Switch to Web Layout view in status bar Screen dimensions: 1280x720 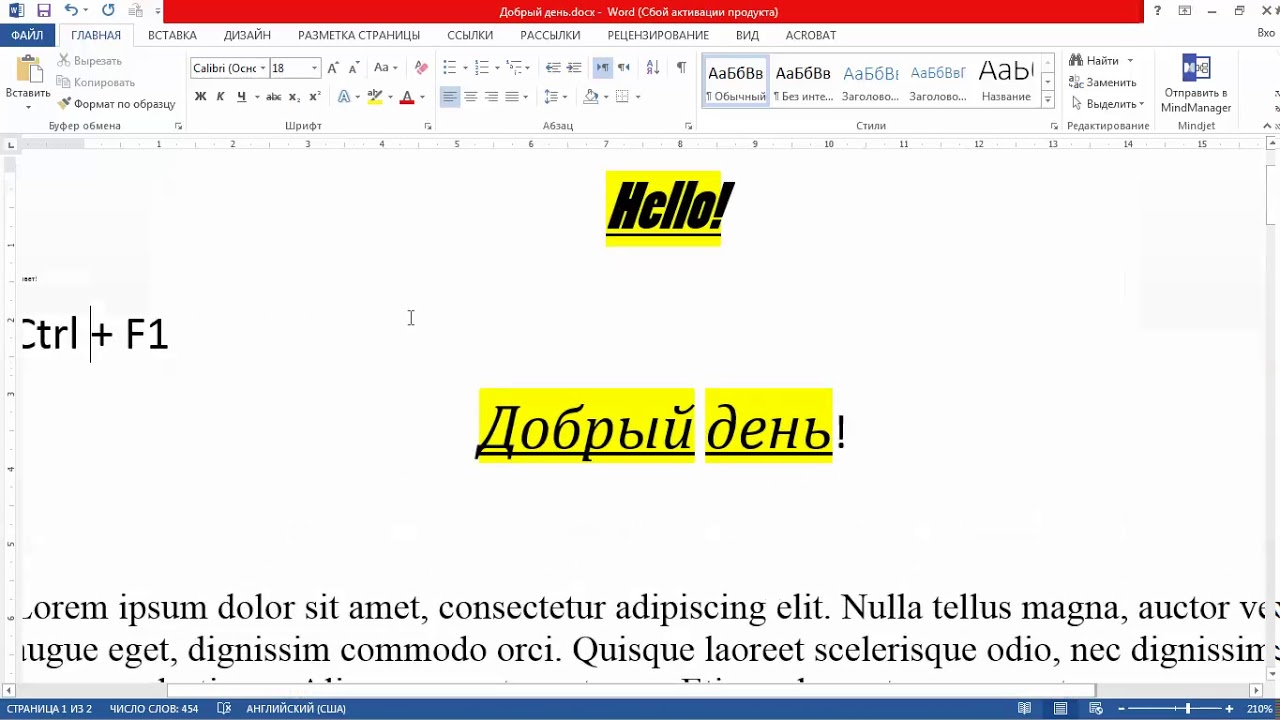pyautogui.click(x=1095, y=708)
